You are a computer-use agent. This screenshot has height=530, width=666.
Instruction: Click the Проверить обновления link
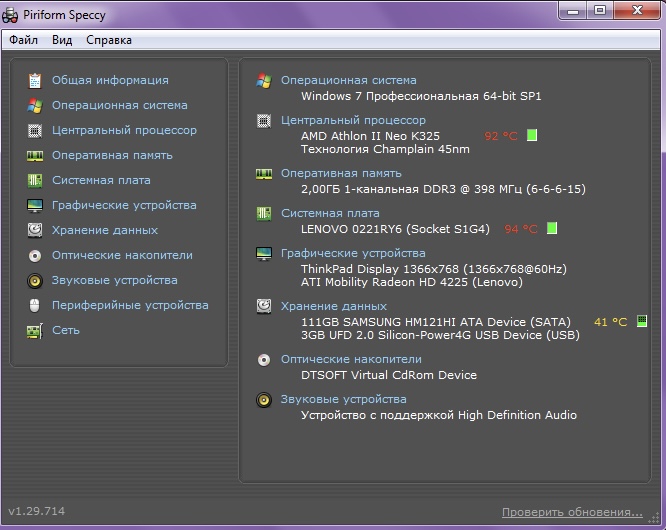coord(572,512)
